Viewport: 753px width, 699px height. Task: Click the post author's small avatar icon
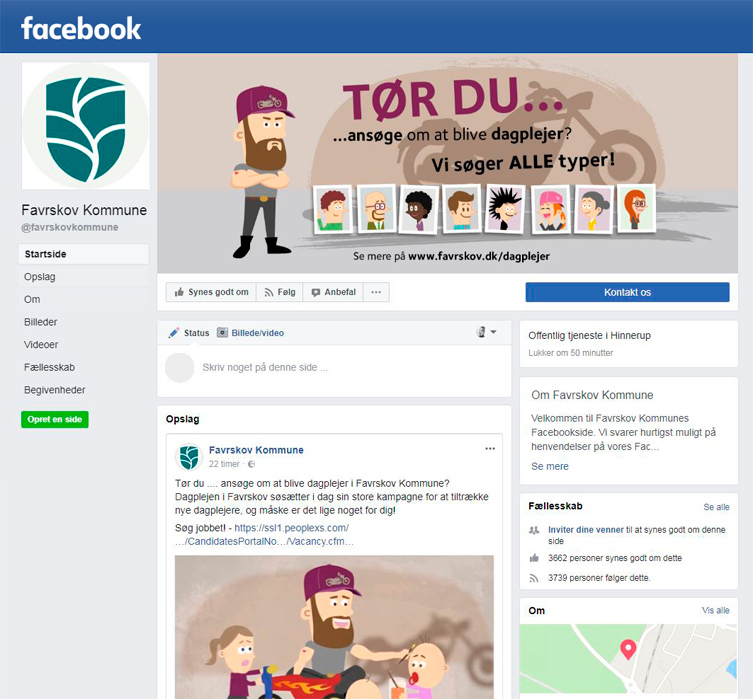point(189,457)
